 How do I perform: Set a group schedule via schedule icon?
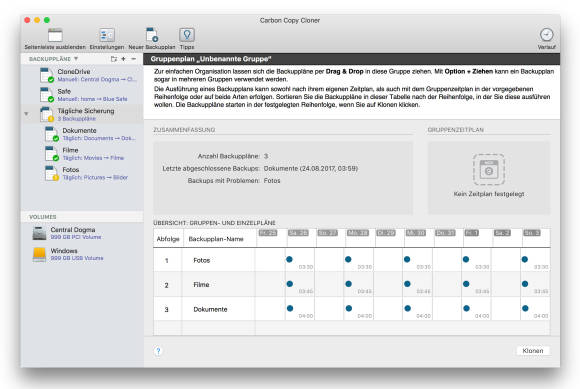(x=489, y=169)
